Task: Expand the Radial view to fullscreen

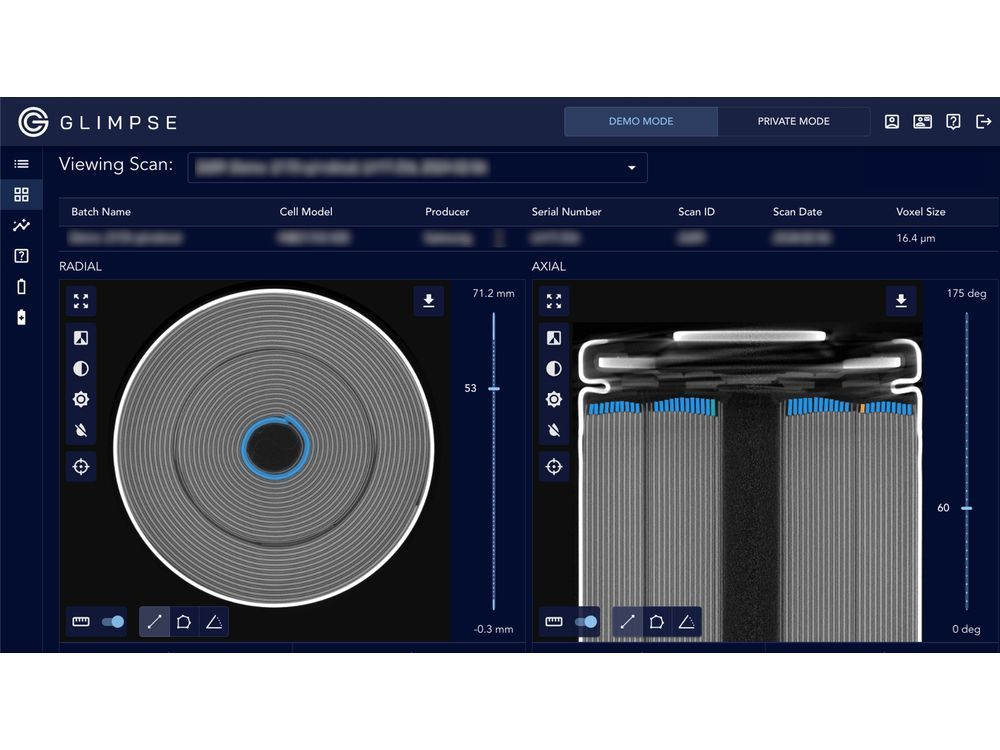Action: [81, 301]
